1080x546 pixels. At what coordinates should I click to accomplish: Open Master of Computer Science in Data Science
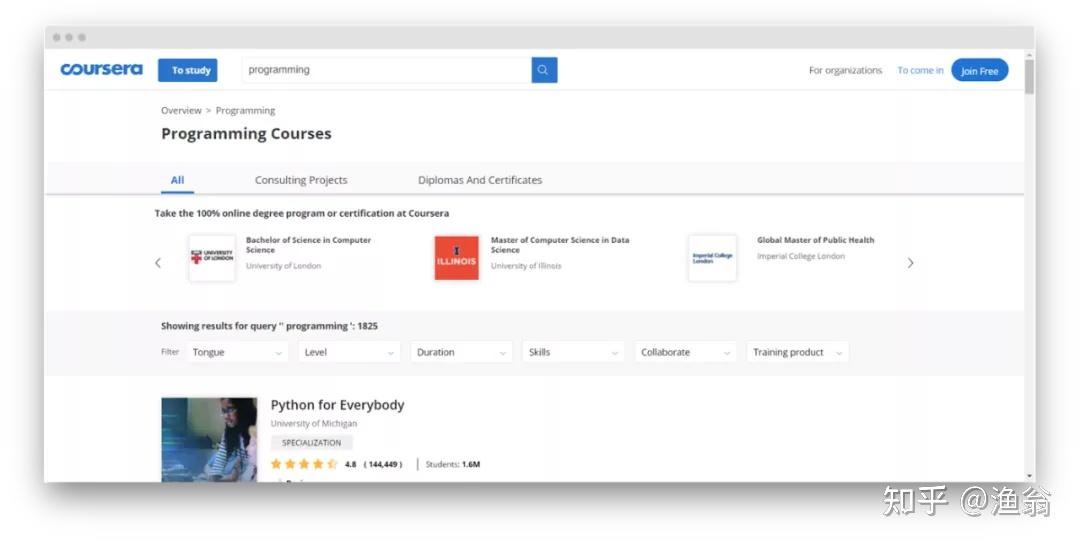(560, 244)
